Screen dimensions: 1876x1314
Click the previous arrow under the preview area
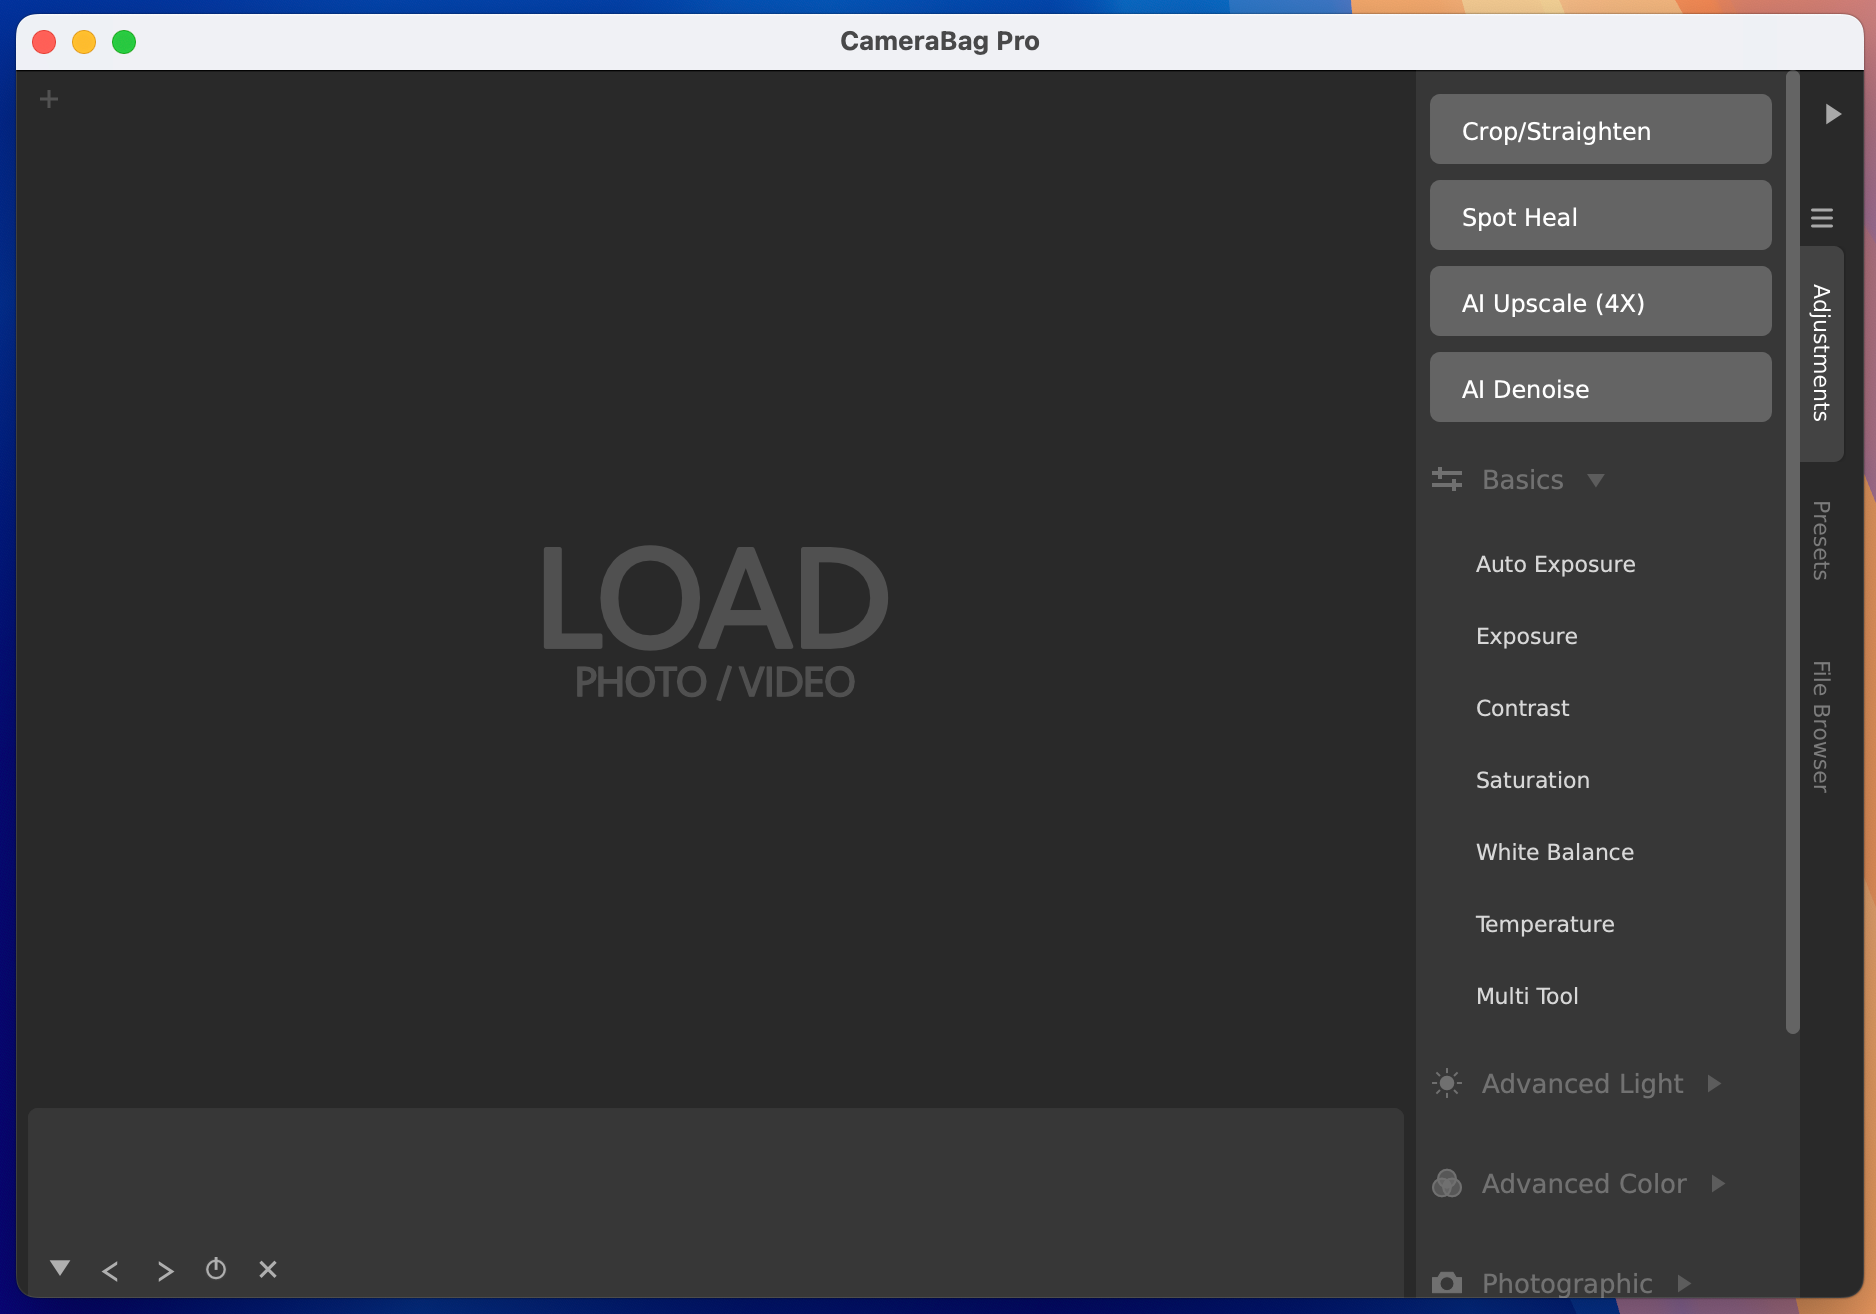tap(111, 1270)
